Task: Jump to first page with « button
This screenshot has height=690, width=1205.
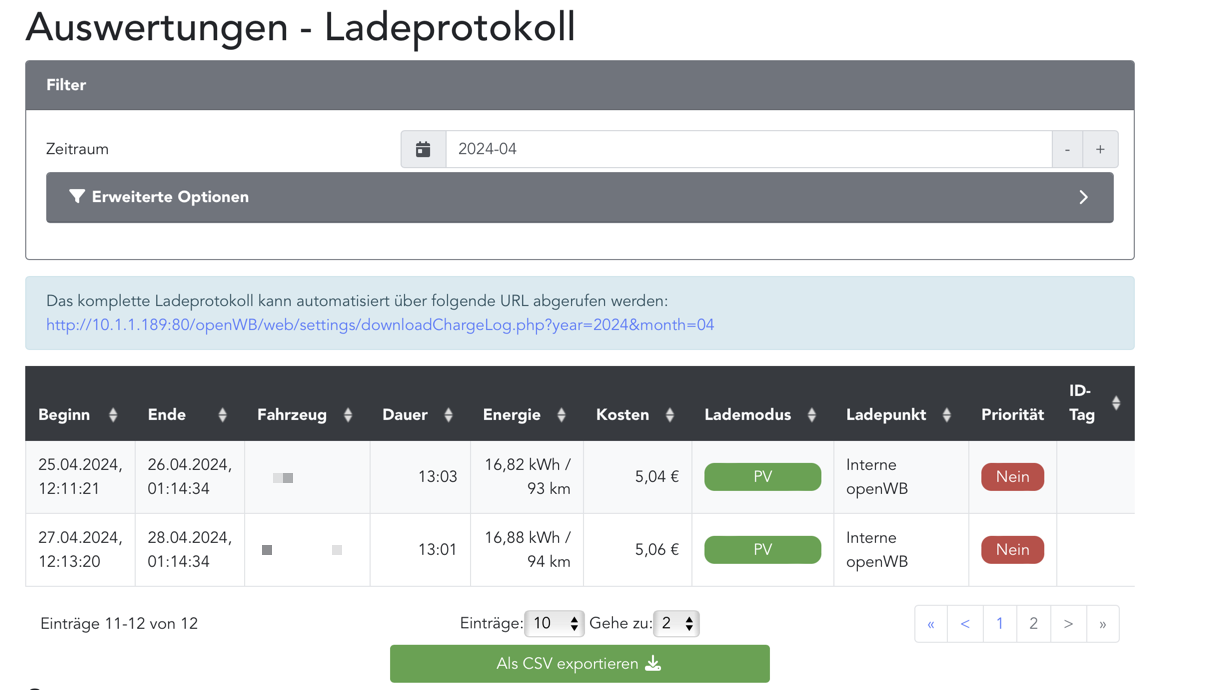Action: click(x=931, y=624)
